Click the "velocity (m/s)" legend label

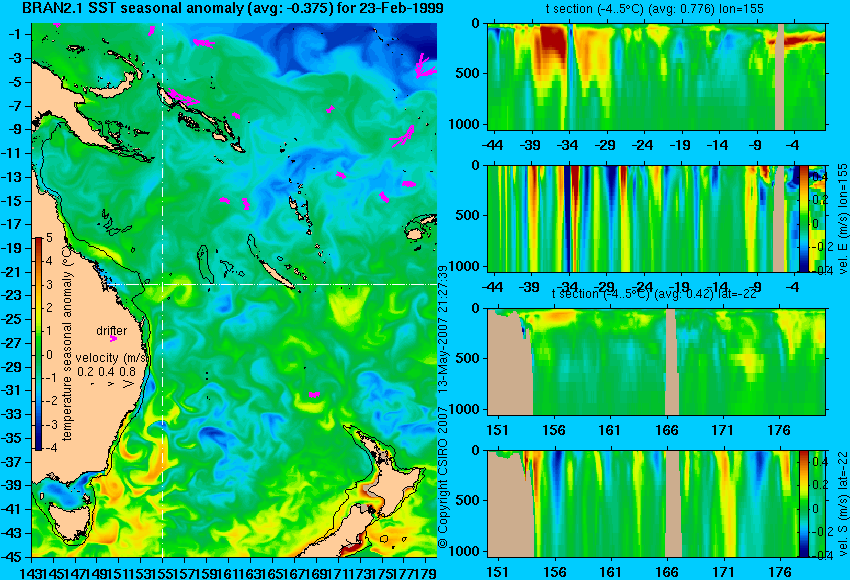[112, 358]
